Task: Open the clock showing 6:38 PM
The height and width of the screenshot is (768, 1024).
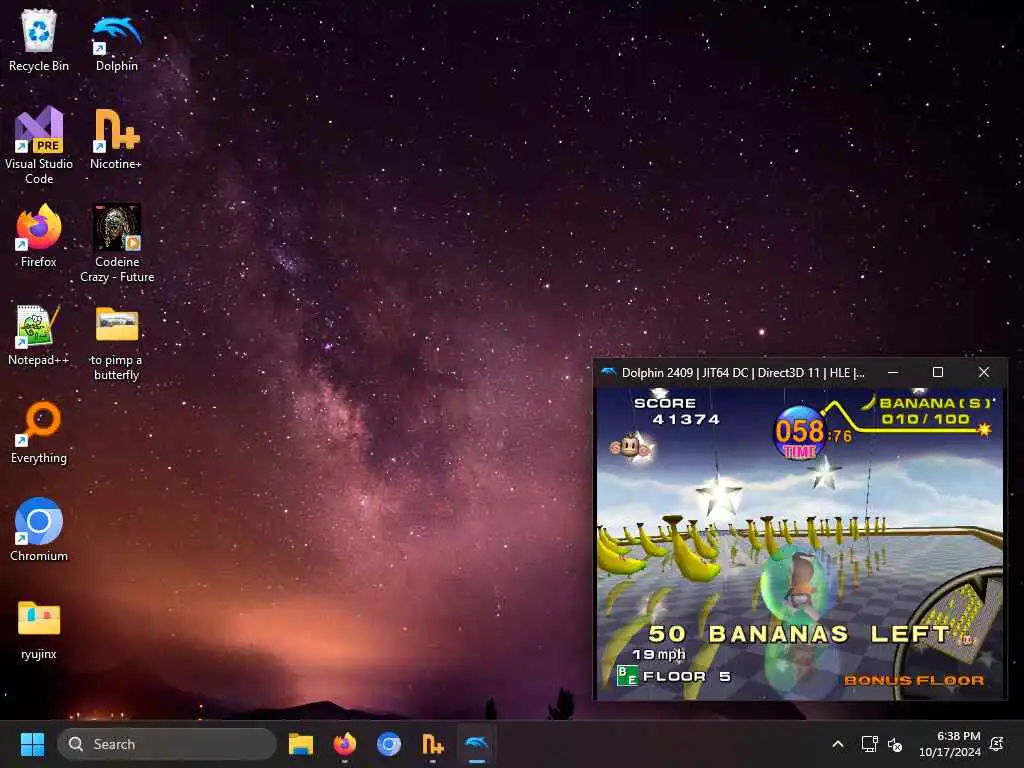Action: point(950,744)
